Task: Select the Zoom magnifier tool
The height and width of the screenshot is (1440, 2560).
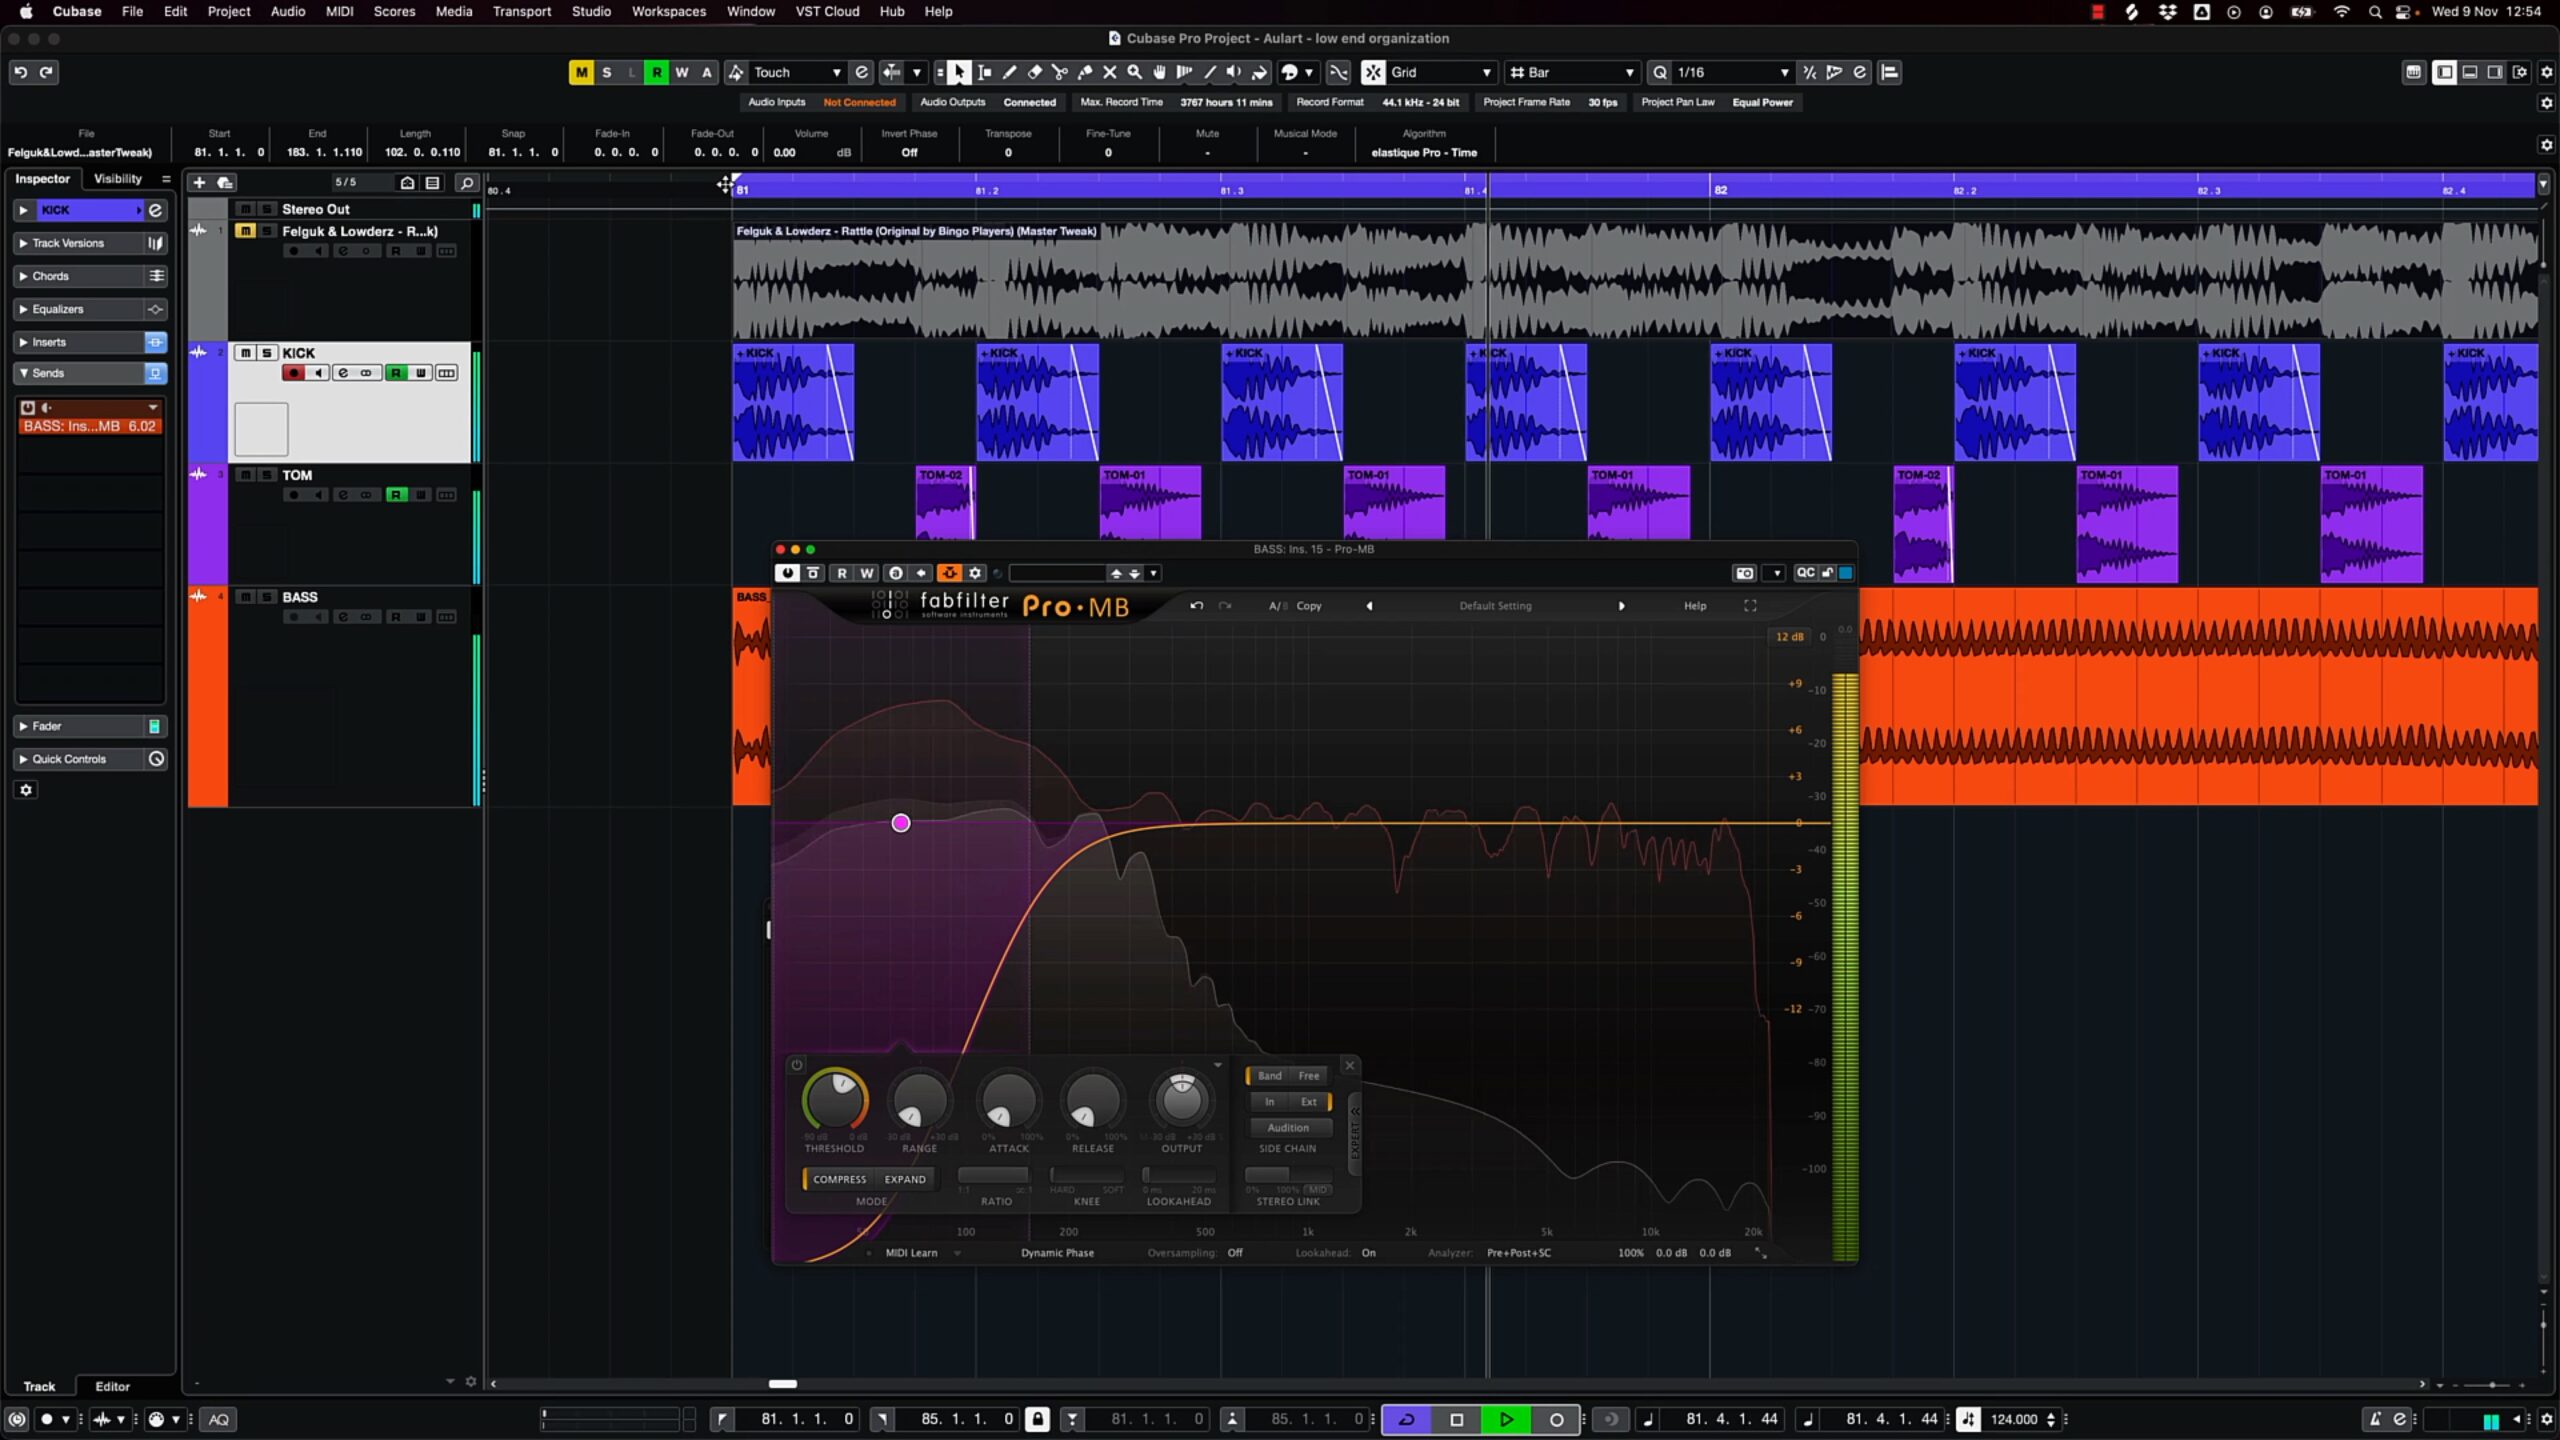Action: click(x=1134, y=72)
